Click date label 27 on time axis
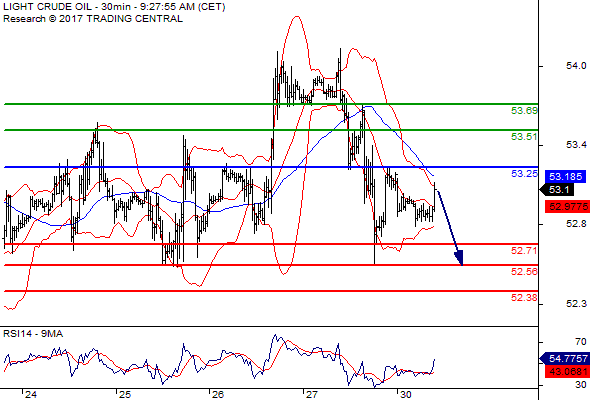This screenshot has width=590, height=400. tap(312, 395)
